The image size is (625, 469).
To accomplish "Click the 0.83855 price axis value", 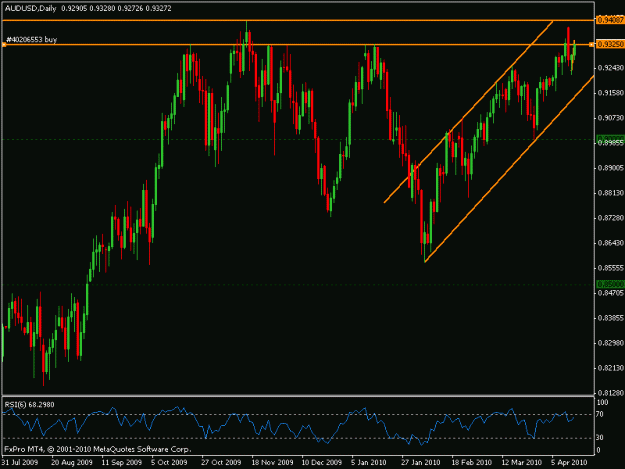I will coord(611,318).
